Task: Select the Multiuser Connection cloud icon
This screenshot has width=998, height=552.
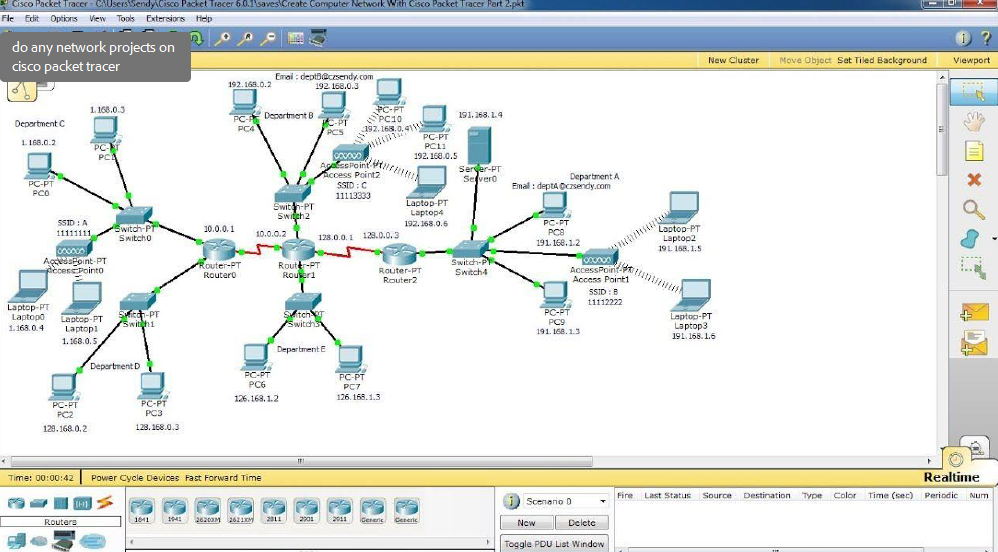Action: 94,542
